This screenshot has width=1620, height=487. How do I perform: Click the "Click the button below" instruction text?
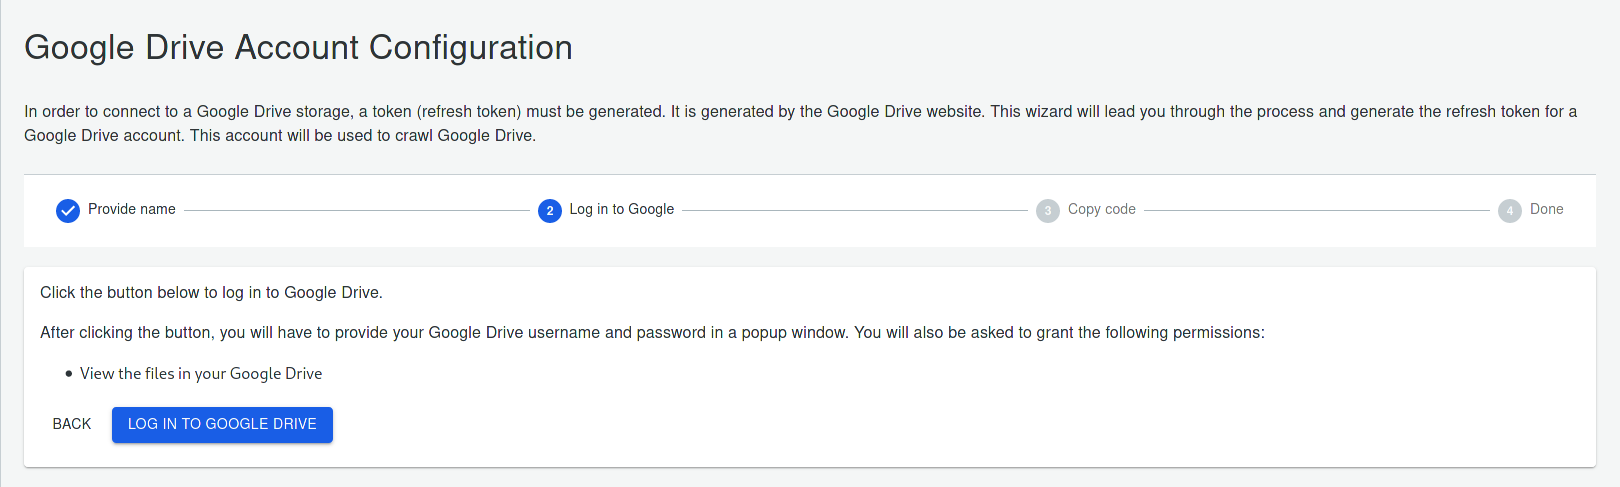point(211,292)
